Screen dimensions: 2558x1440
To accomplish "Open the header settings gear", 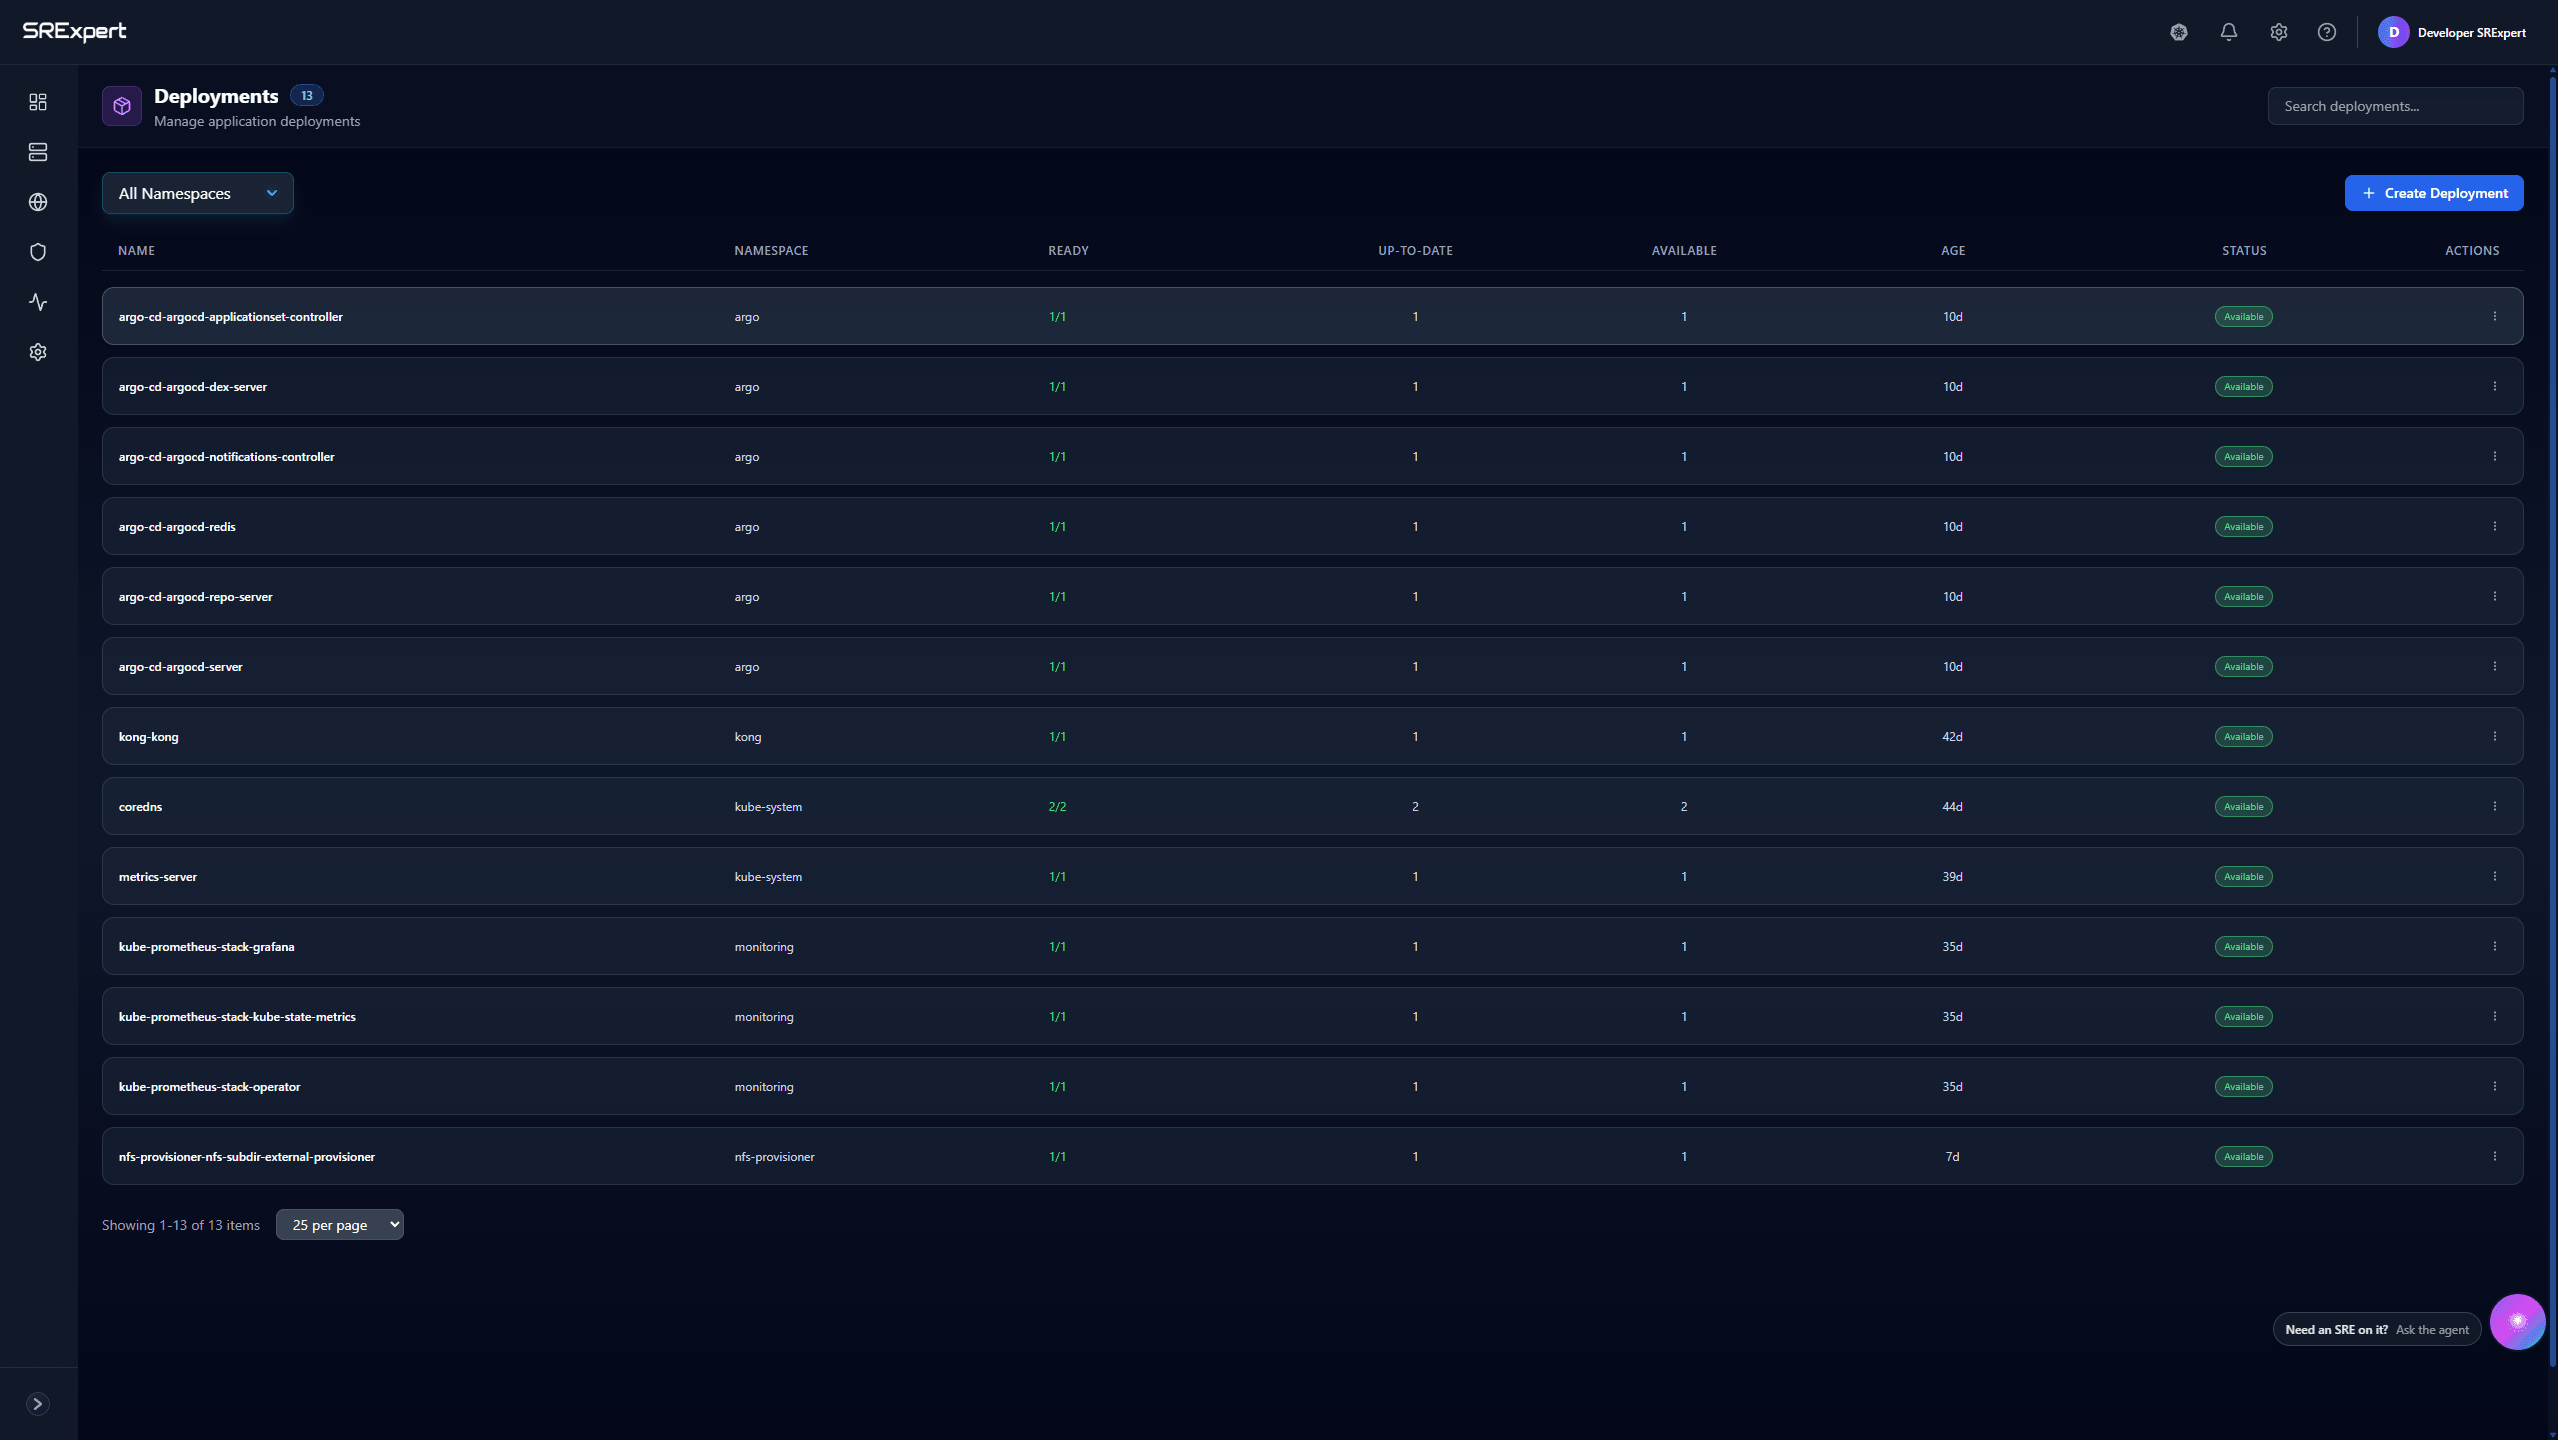I will click(2279, 32).
